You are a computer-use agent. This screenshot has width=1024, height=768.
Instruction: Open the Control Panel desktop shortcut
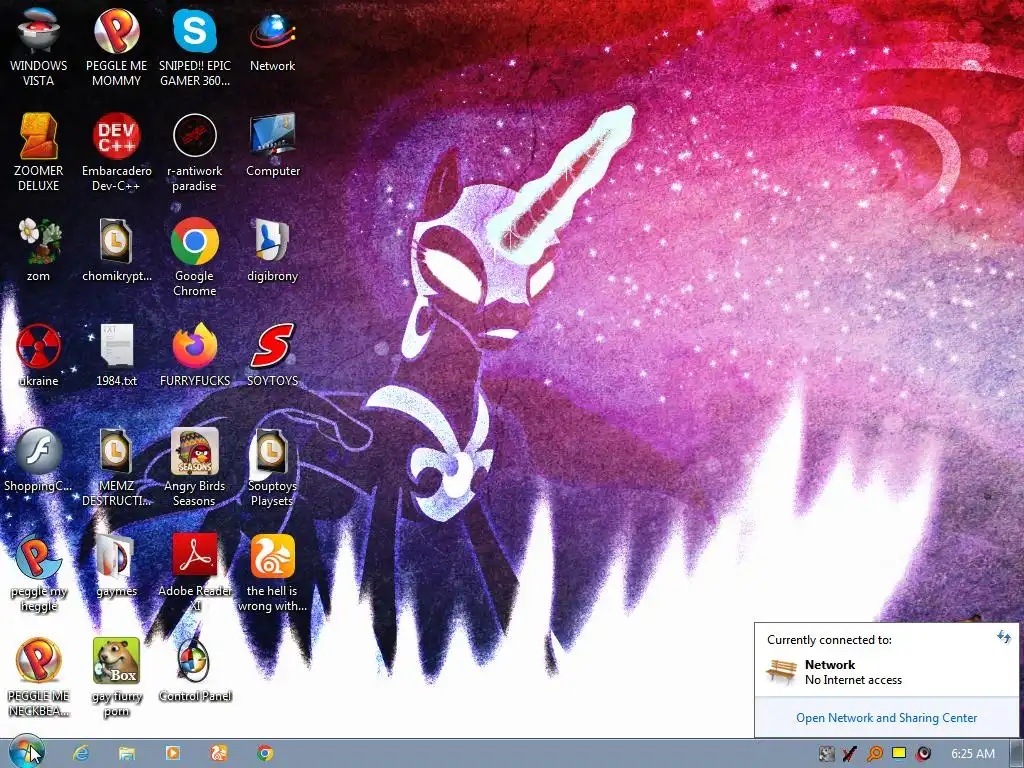pyautogui.click(x=195, y=670)
